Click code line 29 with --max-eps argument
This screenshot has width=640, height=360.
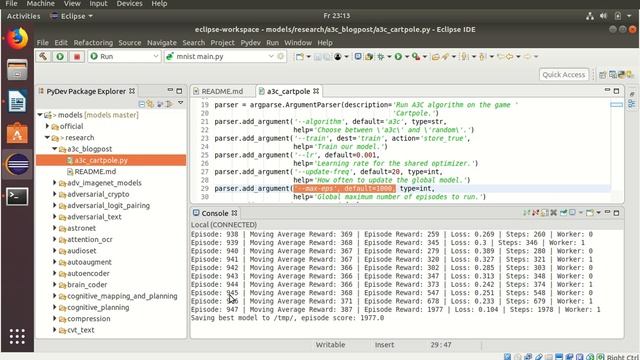click(324, 188)
